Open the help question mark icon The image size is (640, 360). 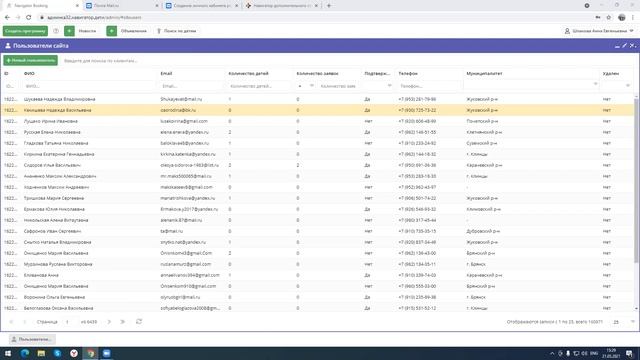[56, 31]
